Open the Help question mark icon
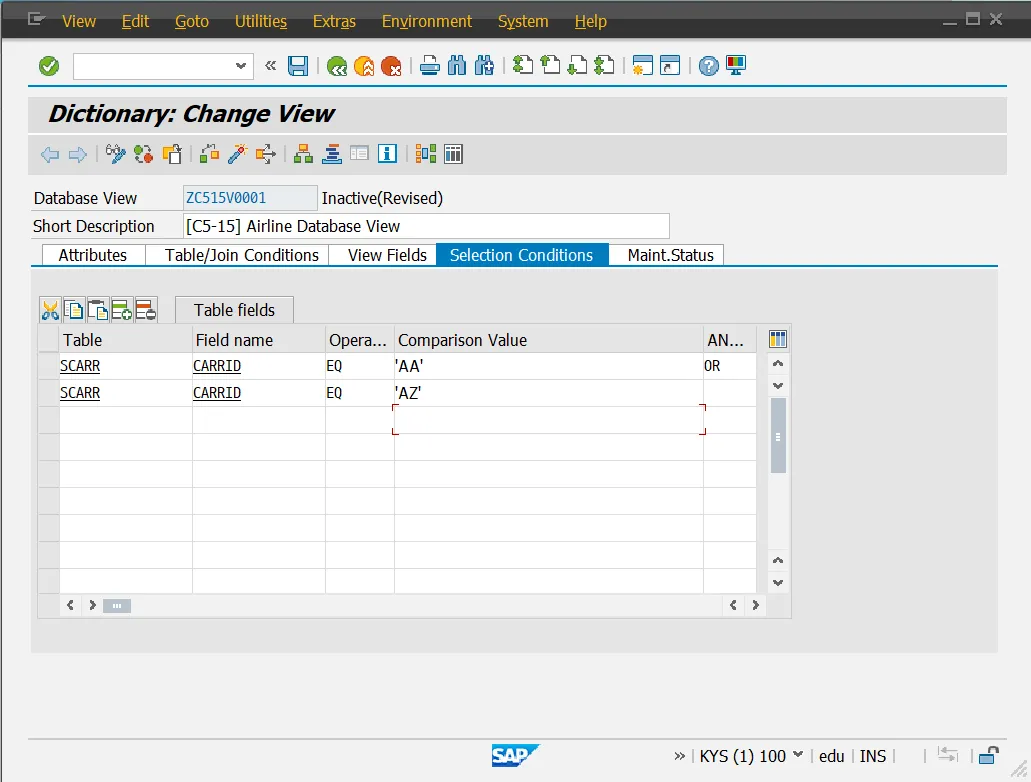The width and height of the screenshot is (1031, 782). (708, 66)
